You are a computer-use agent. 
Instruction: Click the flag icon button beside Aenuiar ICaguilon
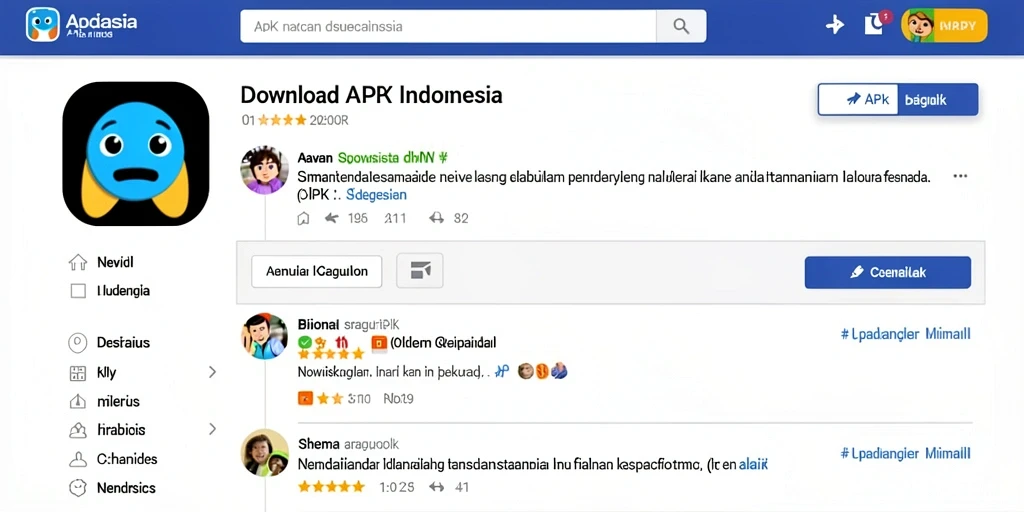(420, 270)
